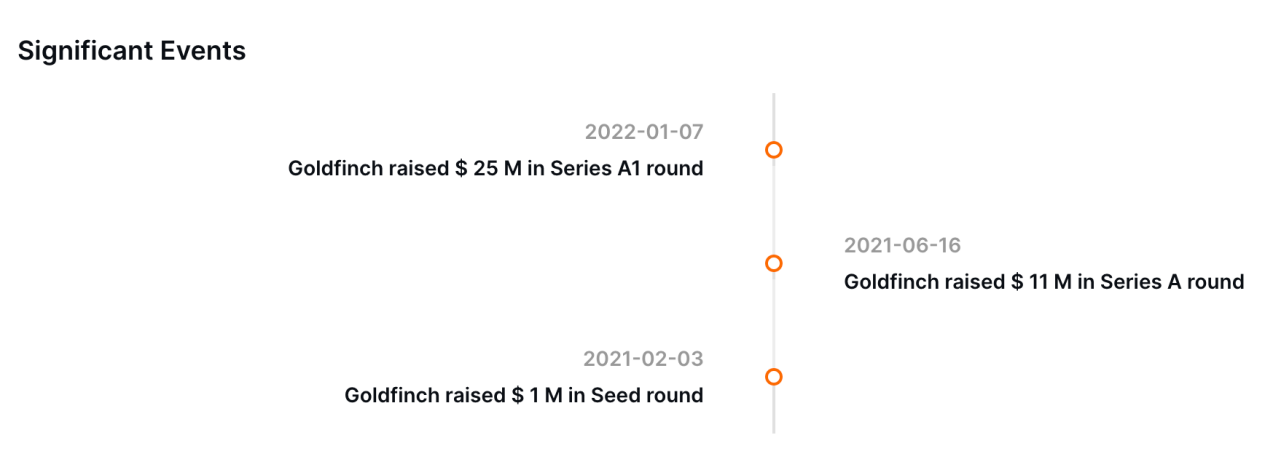Open the $1 M Seed round event
The width and height of the screenshot is (1265, 451).
(523, 395)
